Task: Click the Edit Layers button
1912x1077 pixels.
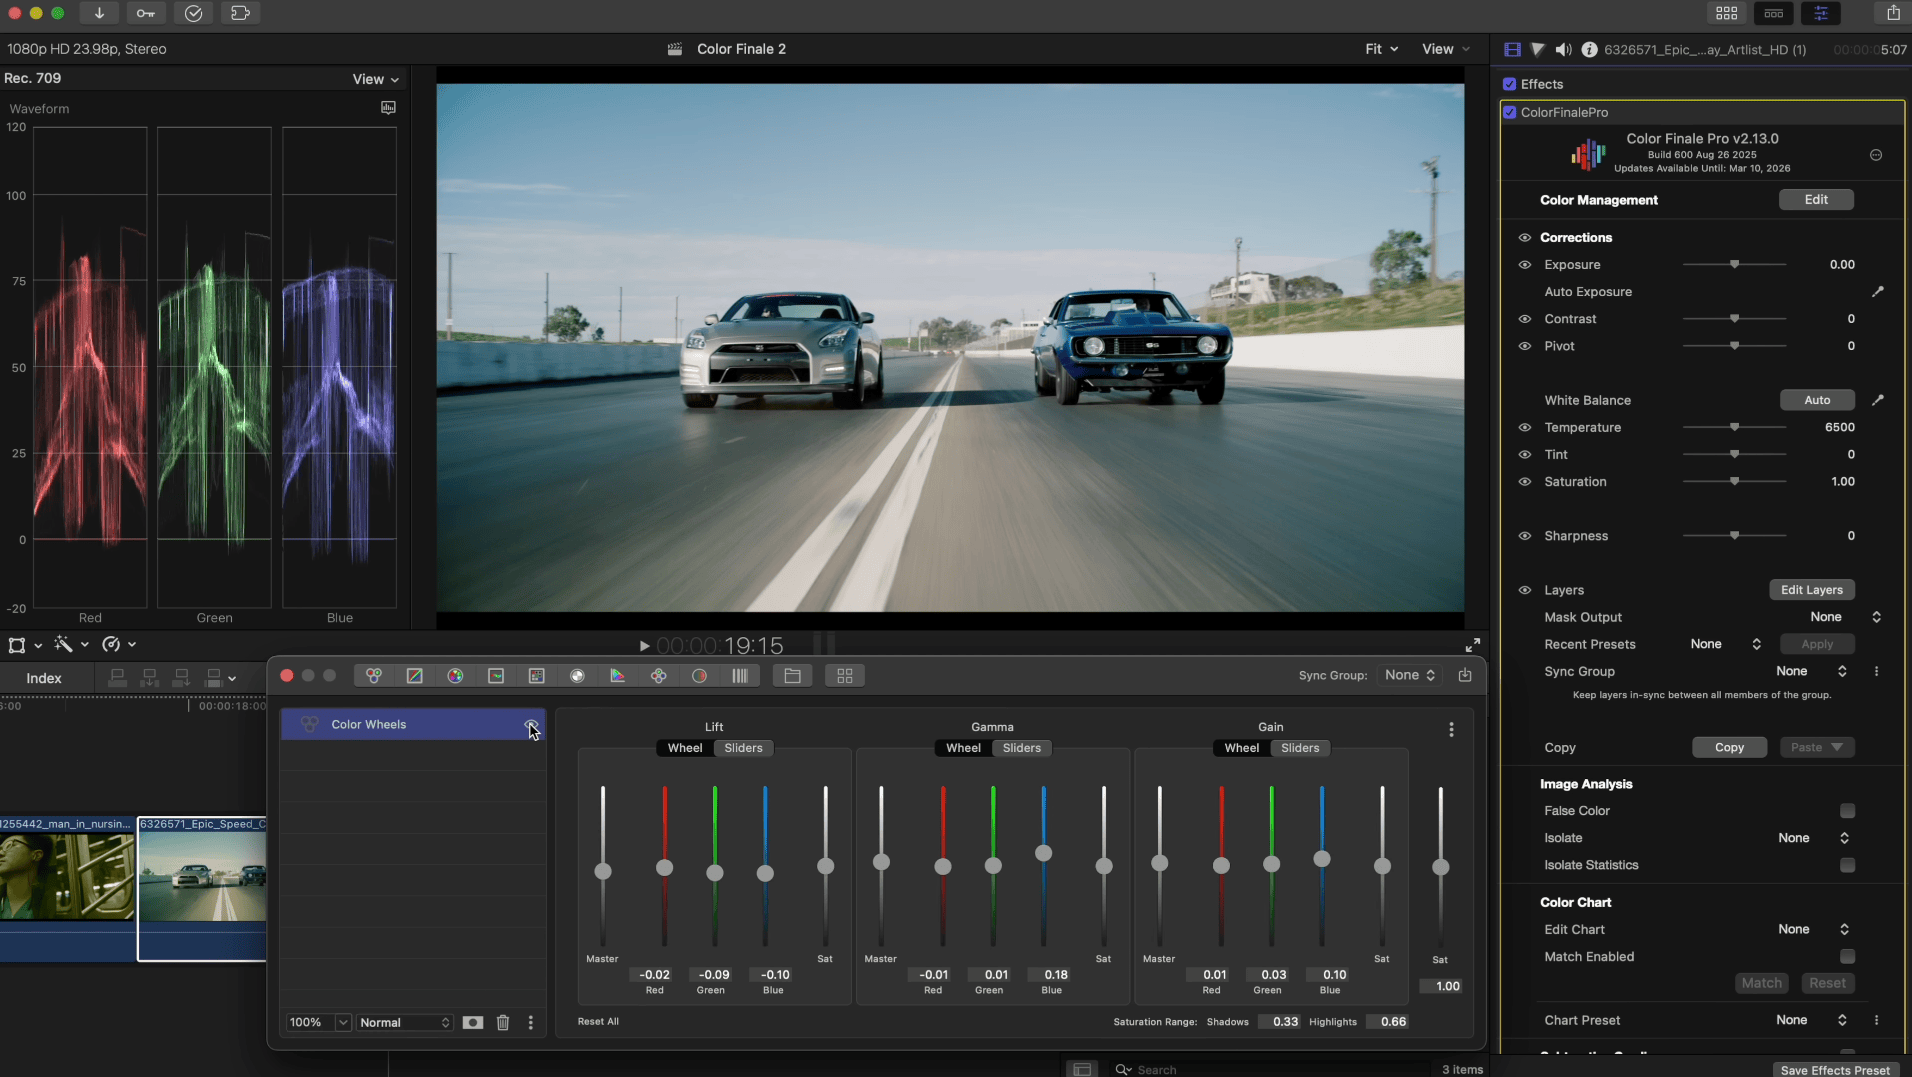Action: (1811, 590)
